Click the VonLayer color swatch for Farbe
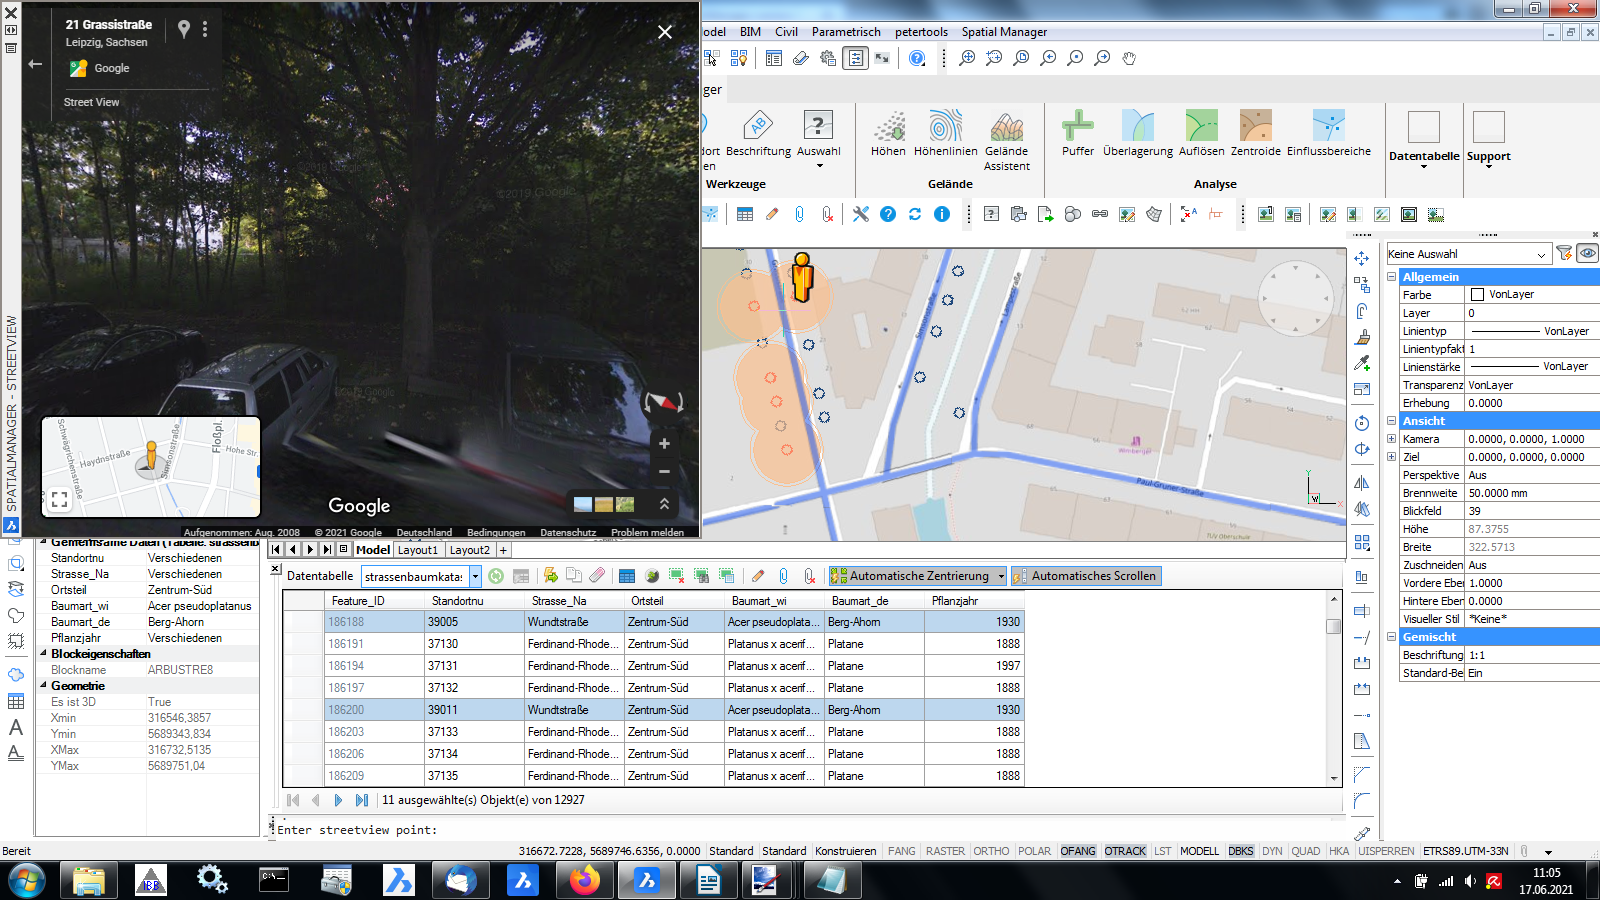Screen dimensions: 1600x900 (1477, 294)
